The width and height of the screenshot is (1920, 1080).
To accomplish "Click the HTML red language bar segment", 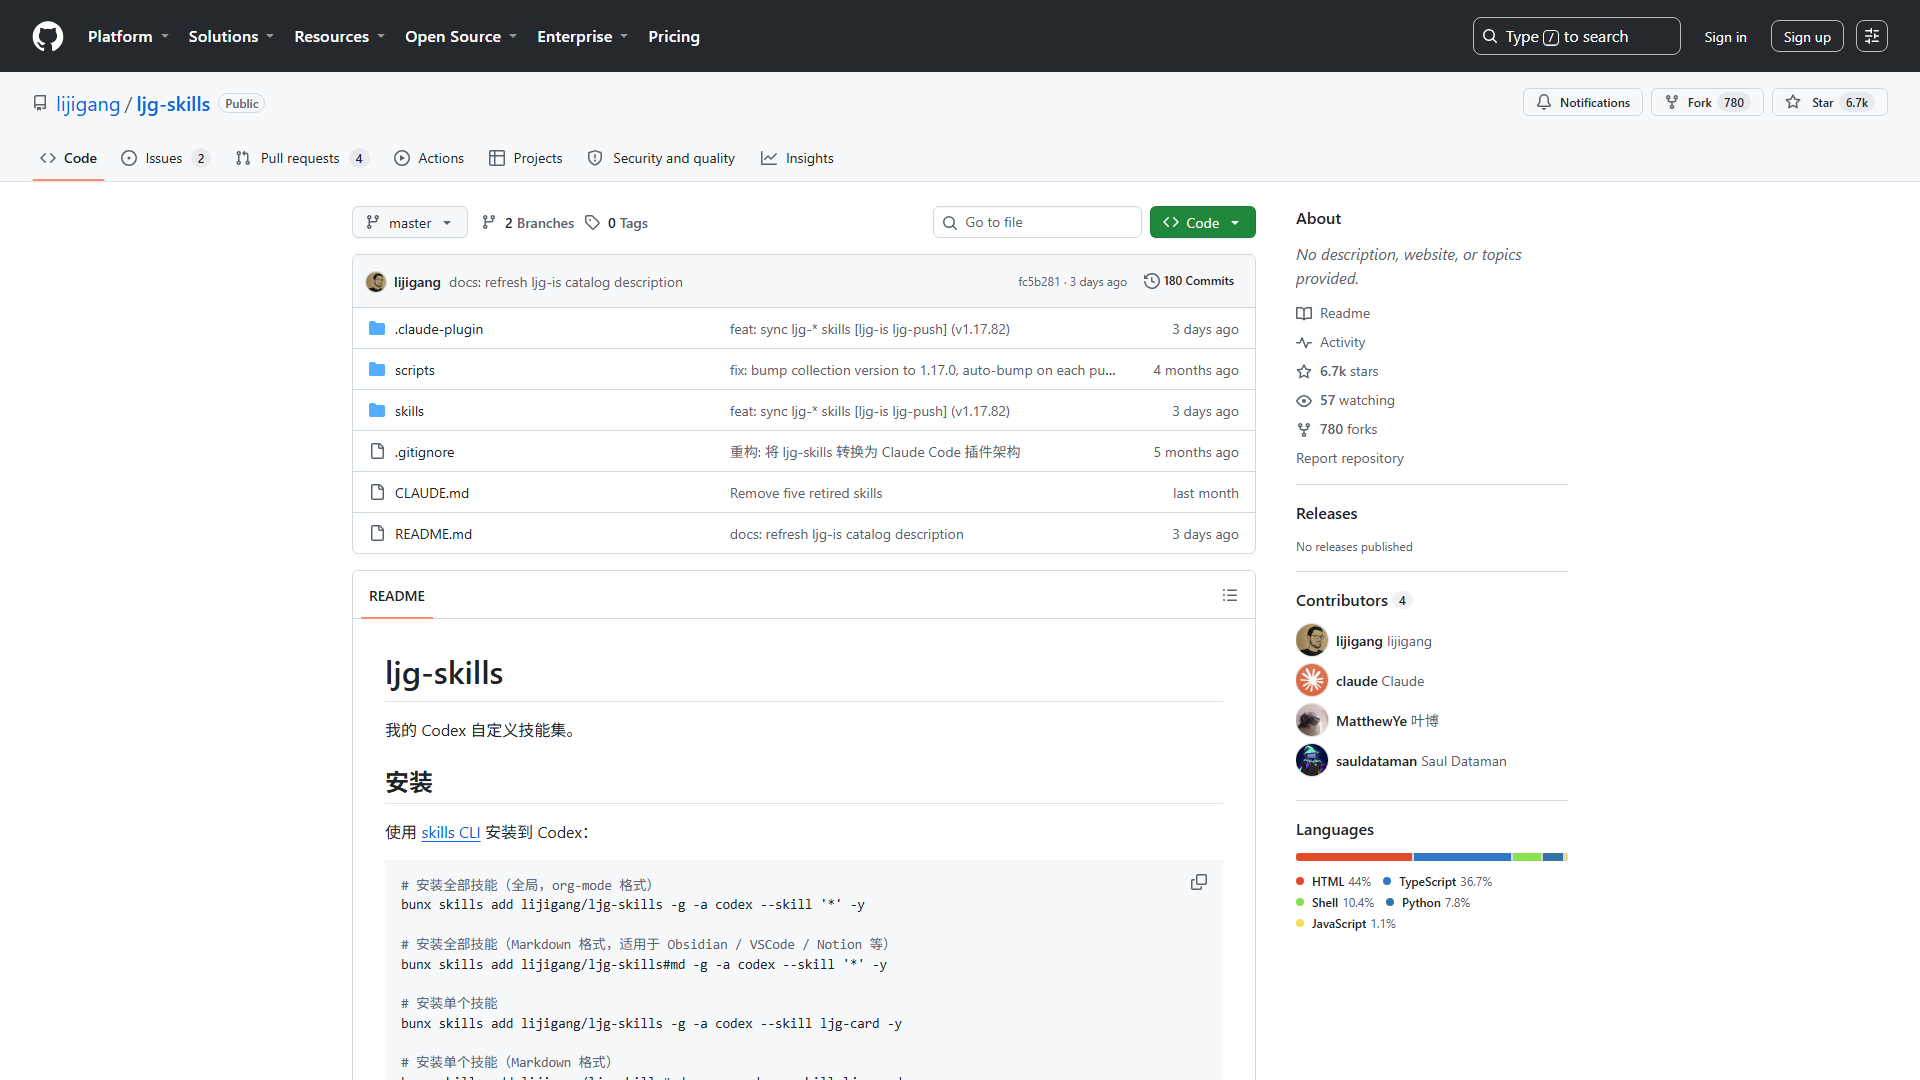I will [x=1354, y=857].
